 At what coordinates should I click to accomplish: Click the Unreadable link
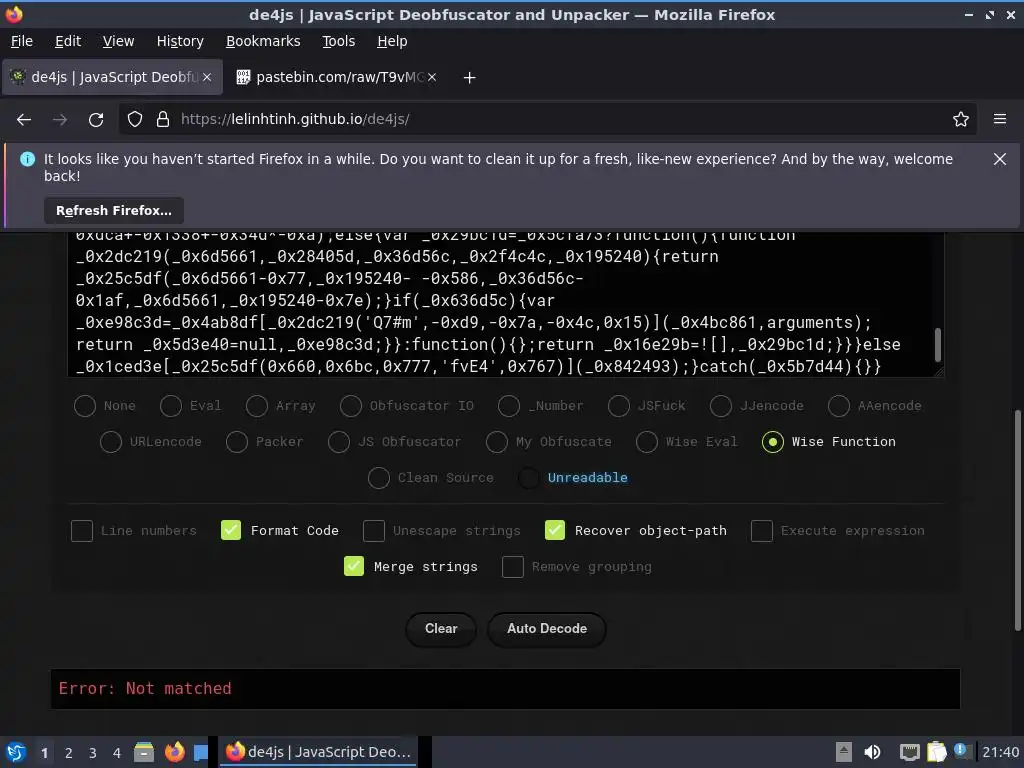click(x=588, y=477)
